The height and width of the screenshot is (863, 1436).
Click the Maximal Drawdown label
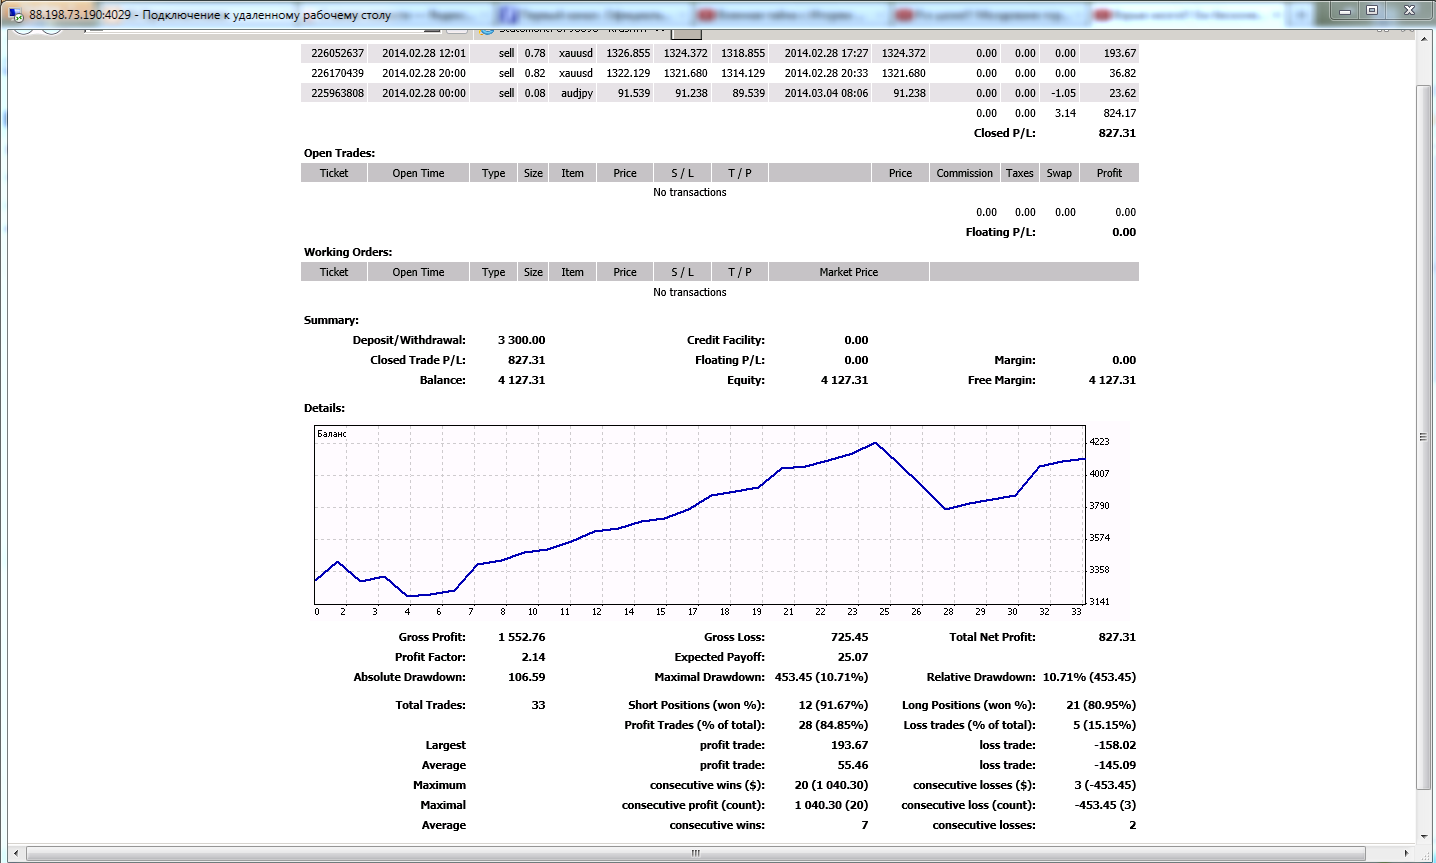pyautogui.click(x=710, y=677)
